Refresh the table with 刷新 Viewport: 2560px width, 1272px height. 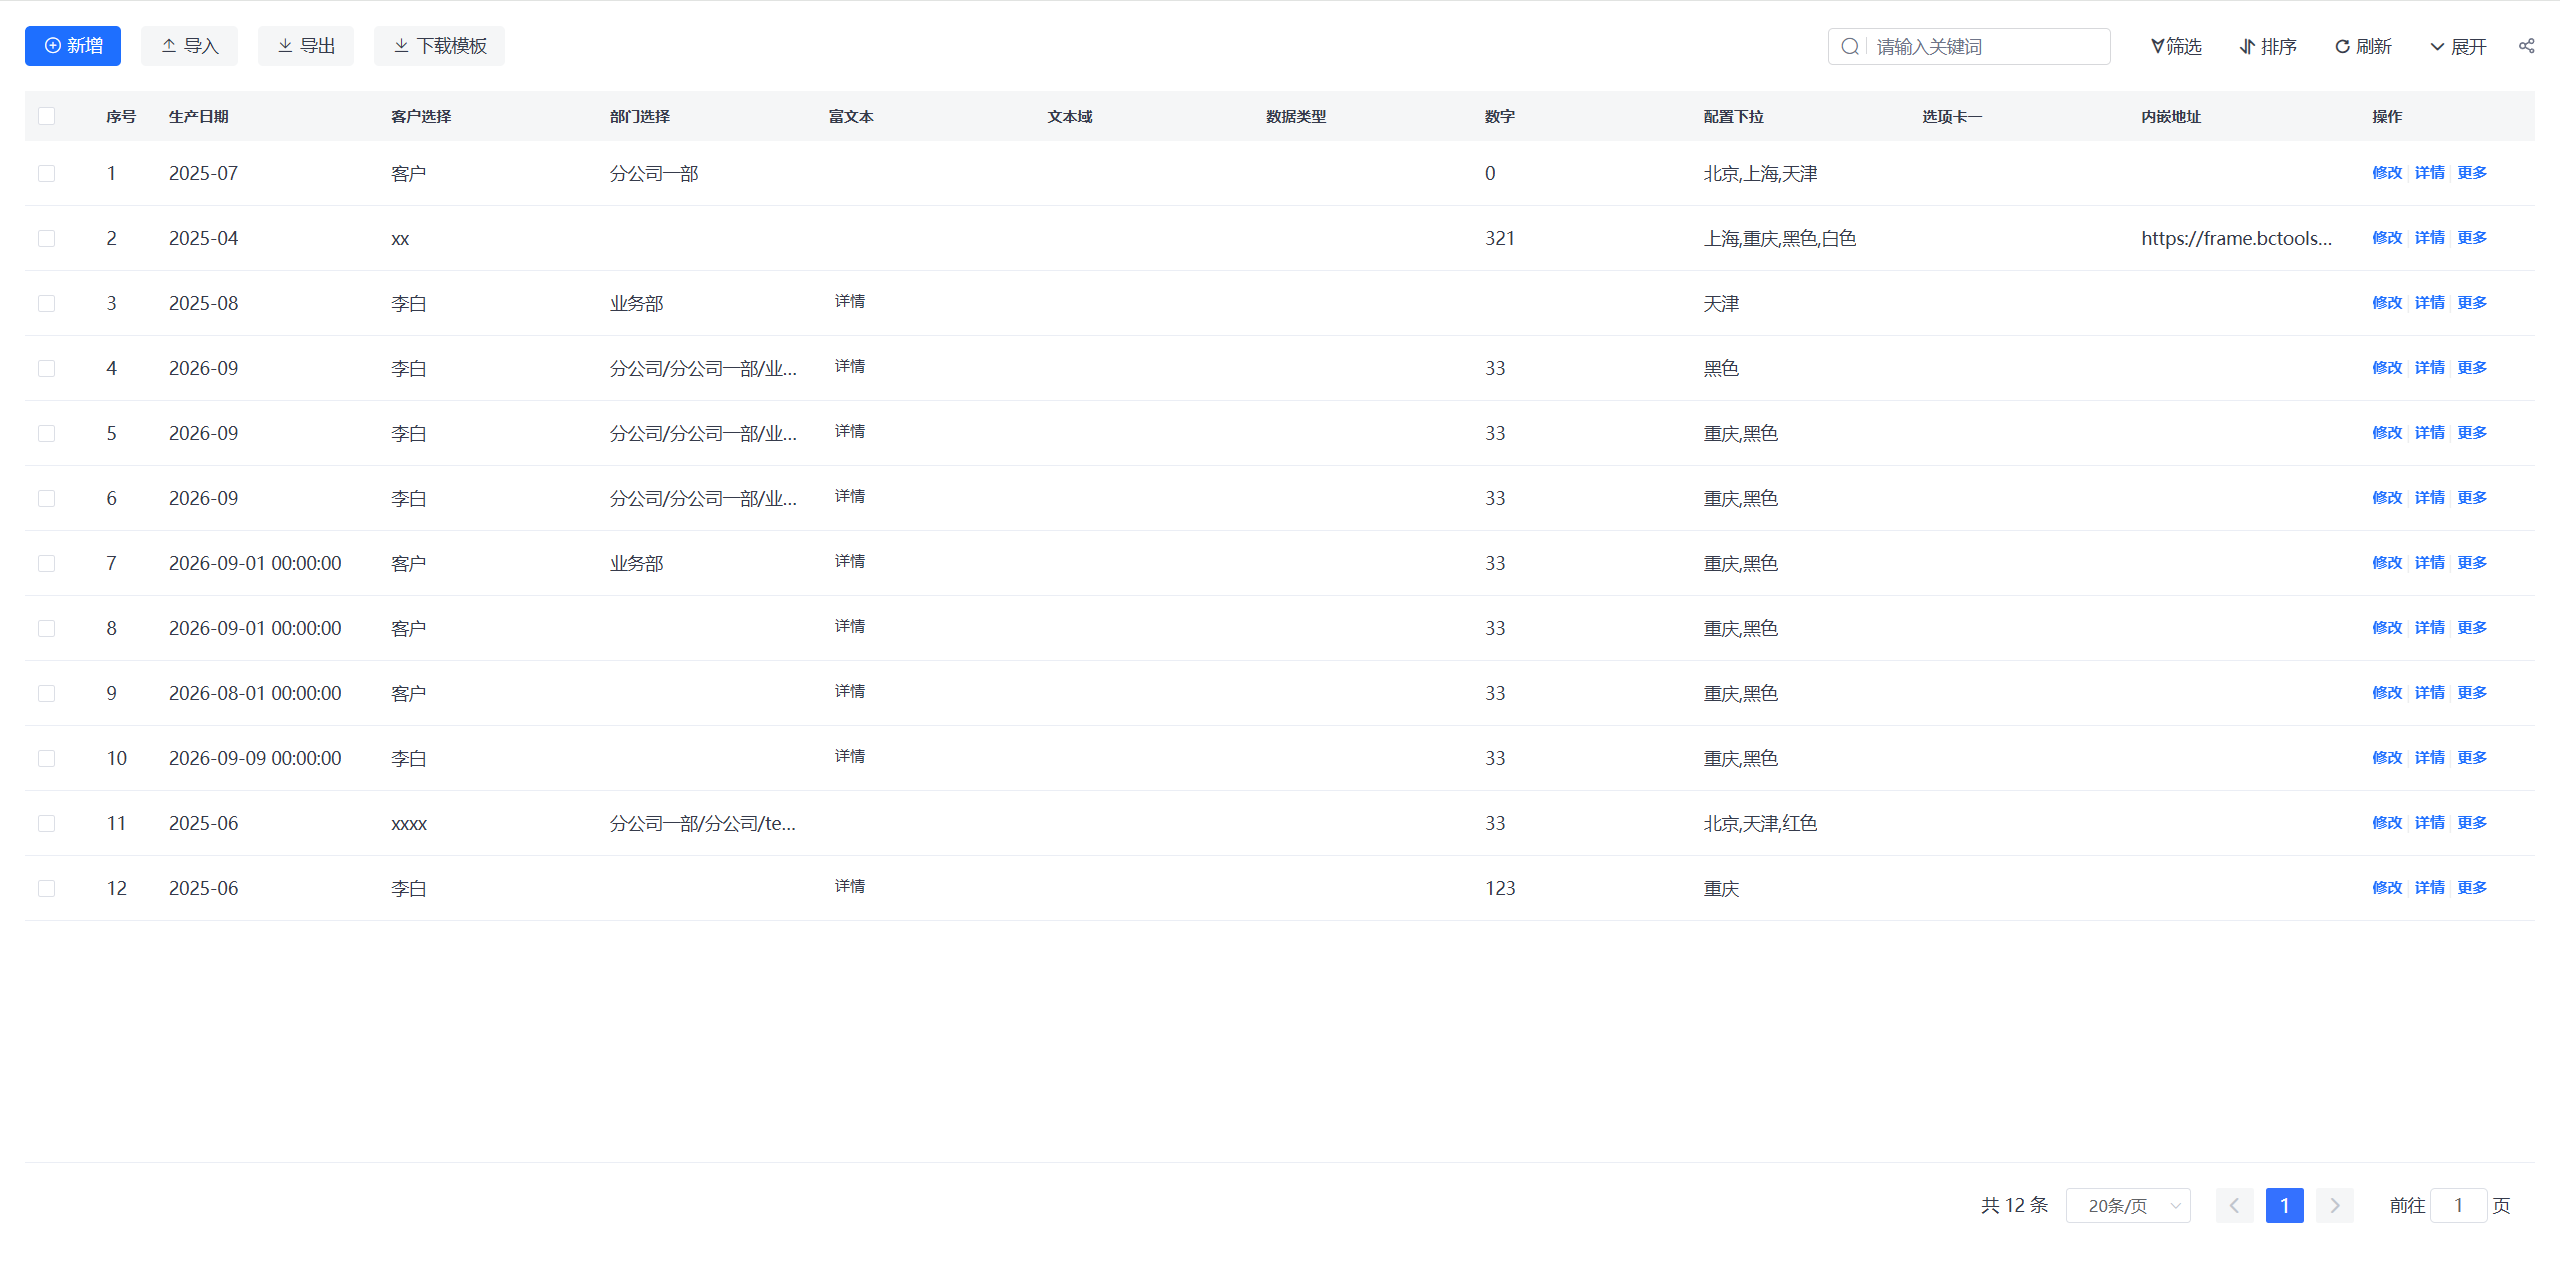tap(2362, 47)
